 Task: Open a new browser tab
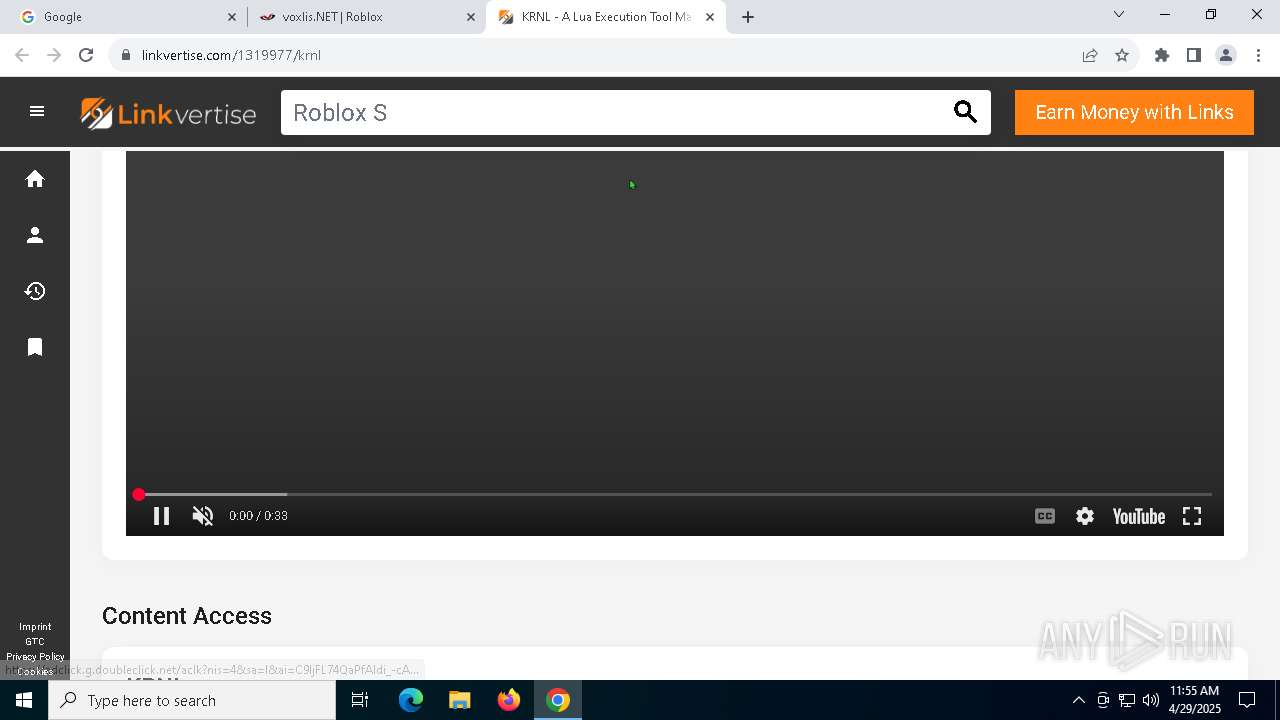(x=747, y=17)
